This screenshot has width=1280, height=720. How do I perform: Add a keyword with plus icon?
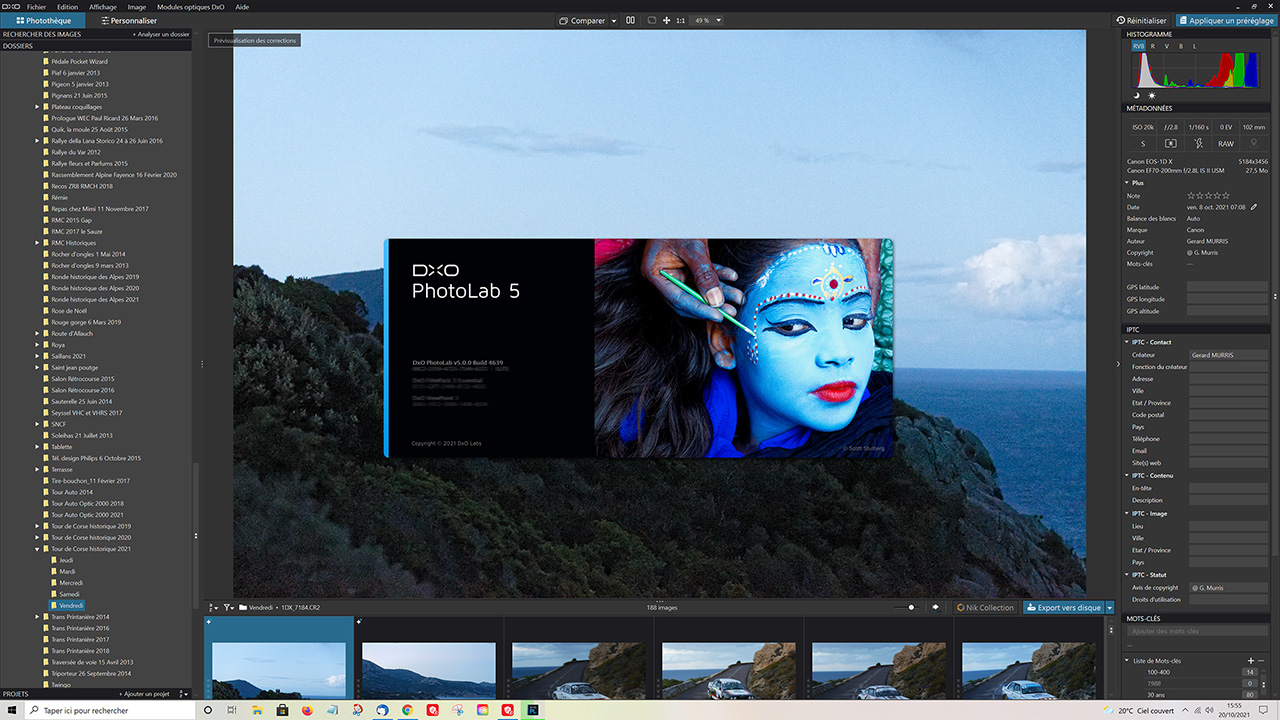click(1250, 661)
